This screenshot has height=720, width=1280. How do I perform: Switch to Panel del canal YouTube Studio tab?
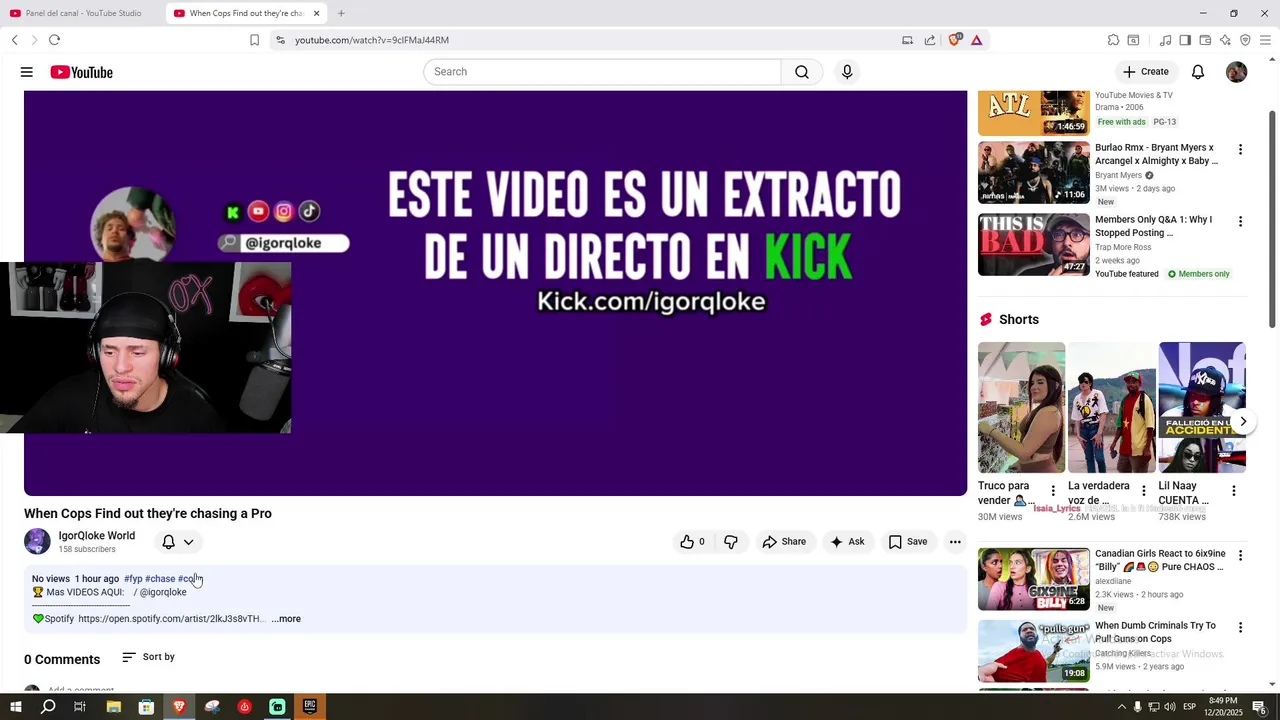[82, 13]
